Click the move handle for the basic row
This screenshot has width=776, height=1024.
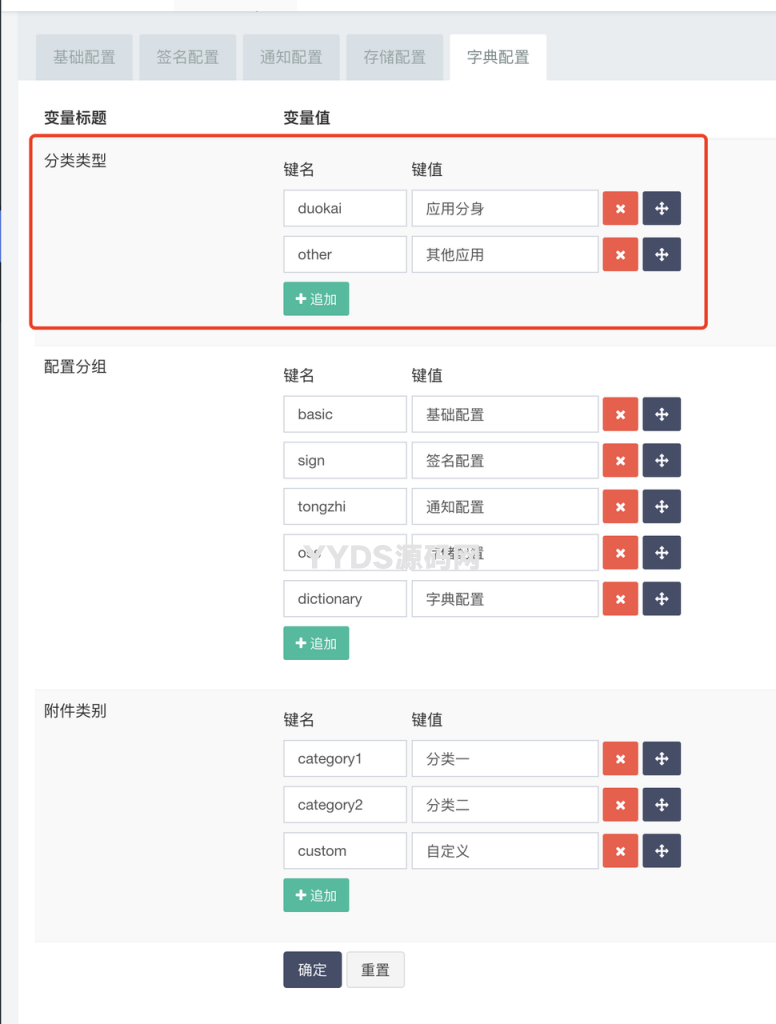click(x=661, y=414)
